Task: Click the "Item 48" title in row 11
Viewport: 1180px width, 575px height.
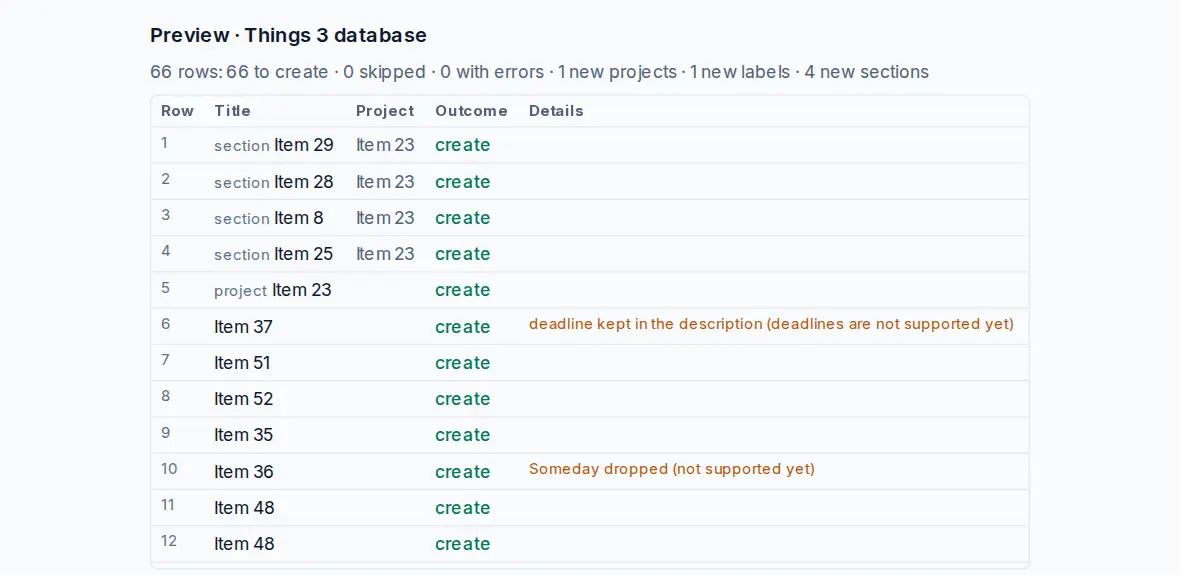Action: point(245,508)
